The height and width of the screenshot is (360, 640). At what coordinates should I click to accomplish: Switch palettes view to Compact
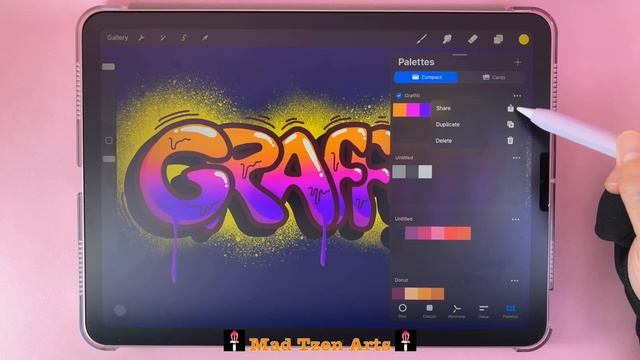(426, 77)
